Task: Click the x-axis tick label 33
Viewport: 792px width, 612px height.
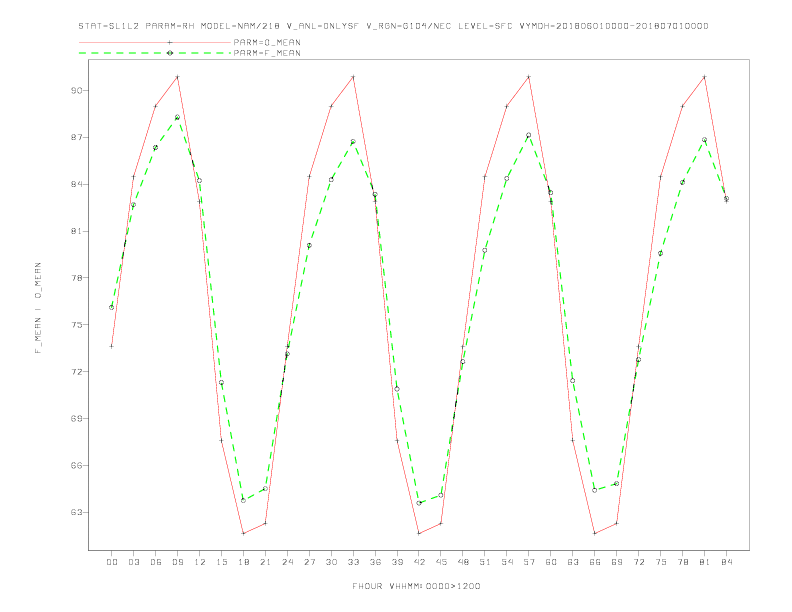Action: click(353, 562)
